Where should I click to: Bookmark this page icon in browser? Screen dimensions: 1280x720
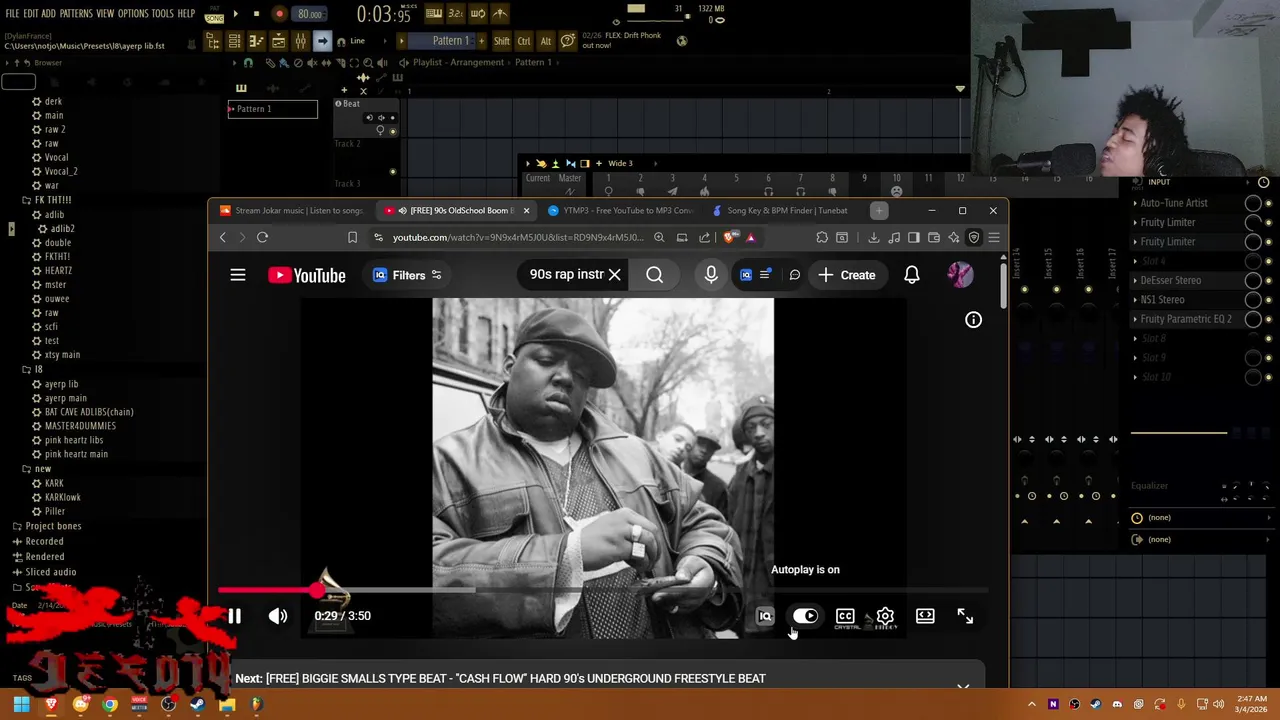tap(352, 237)
